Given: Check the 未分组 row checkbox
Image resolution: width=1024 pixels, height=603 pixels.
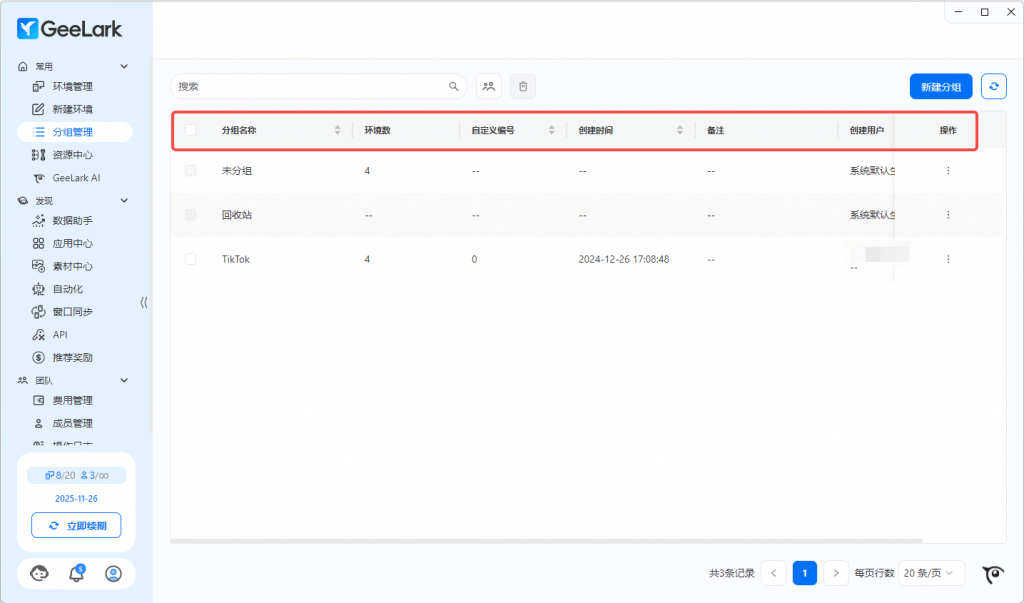Looking at the screenshot, I should tap(191, 171).
